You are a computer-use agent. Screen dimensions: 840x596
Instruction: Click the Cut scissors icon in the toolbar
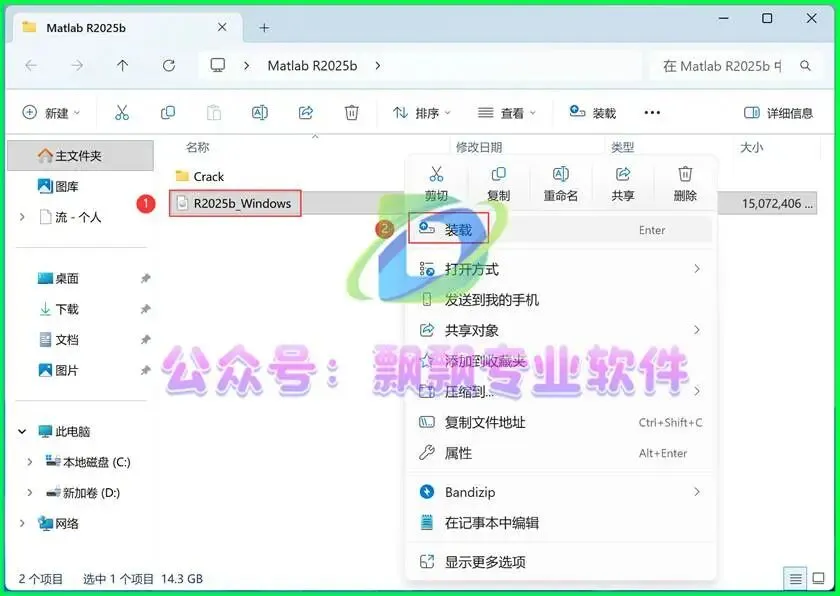(122, 112)
